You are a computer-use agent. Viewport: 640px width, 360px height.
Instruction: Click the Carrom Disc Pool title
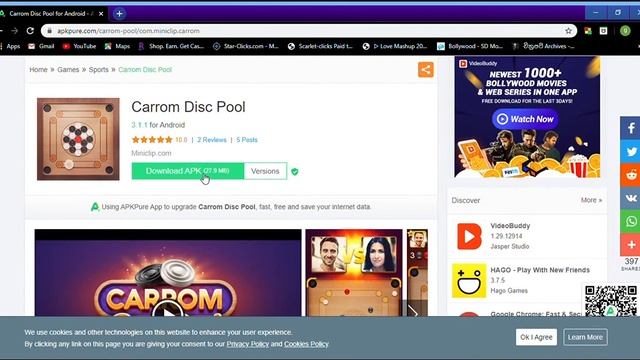coord(189,107)
